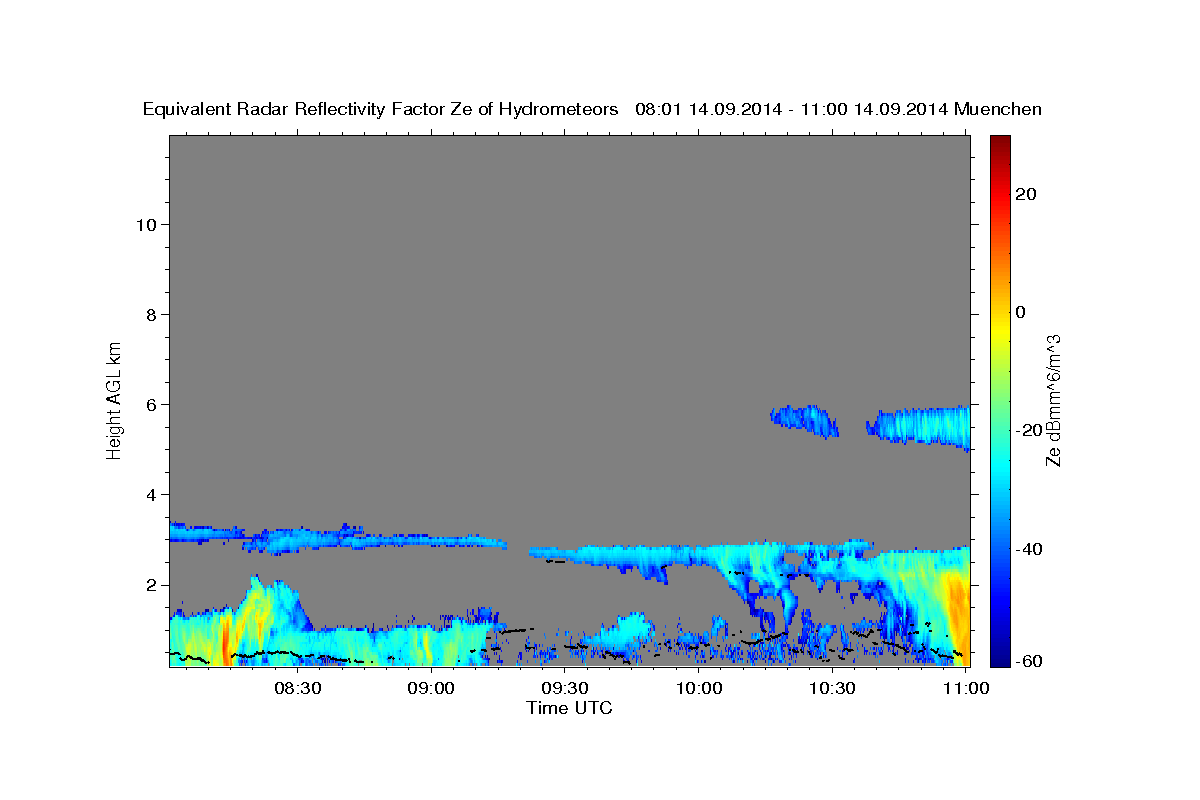Viewport: 1200px width, 800px height.
Task: Select the 'Height AGL km' axis label
Action: tap(115, 399)
